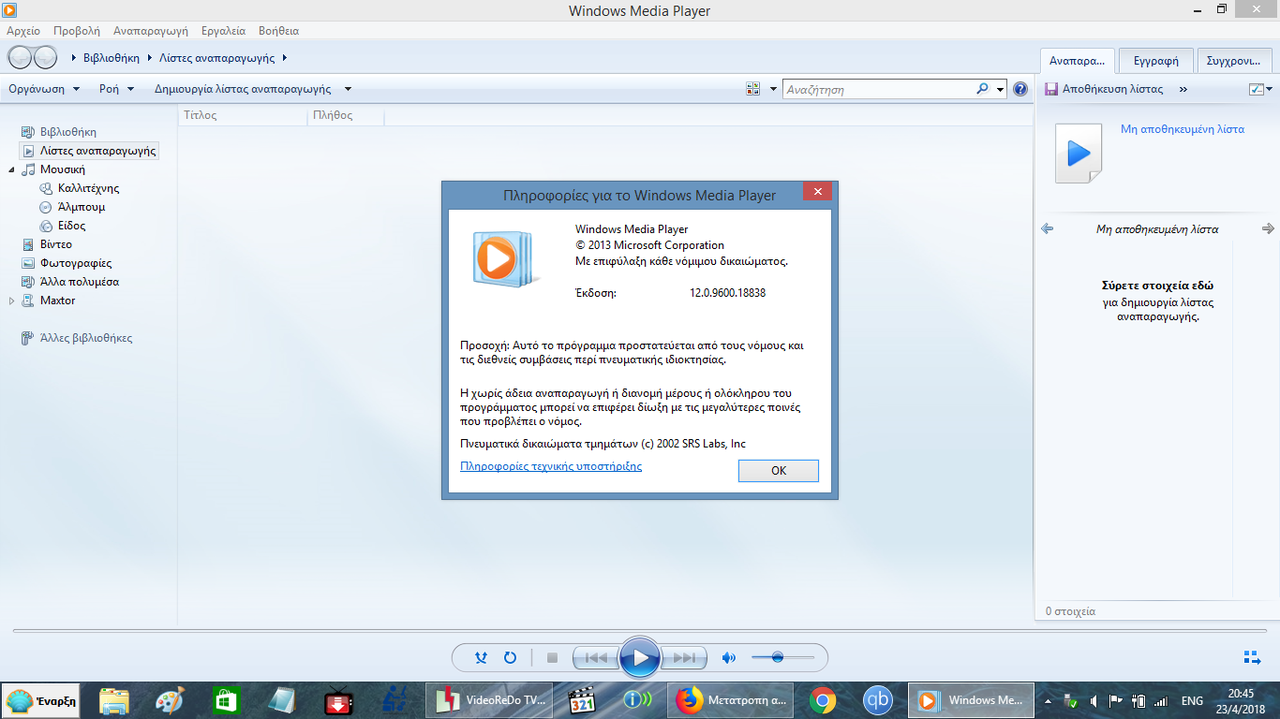Turn shuffle on in playback controls

(481, 658)
